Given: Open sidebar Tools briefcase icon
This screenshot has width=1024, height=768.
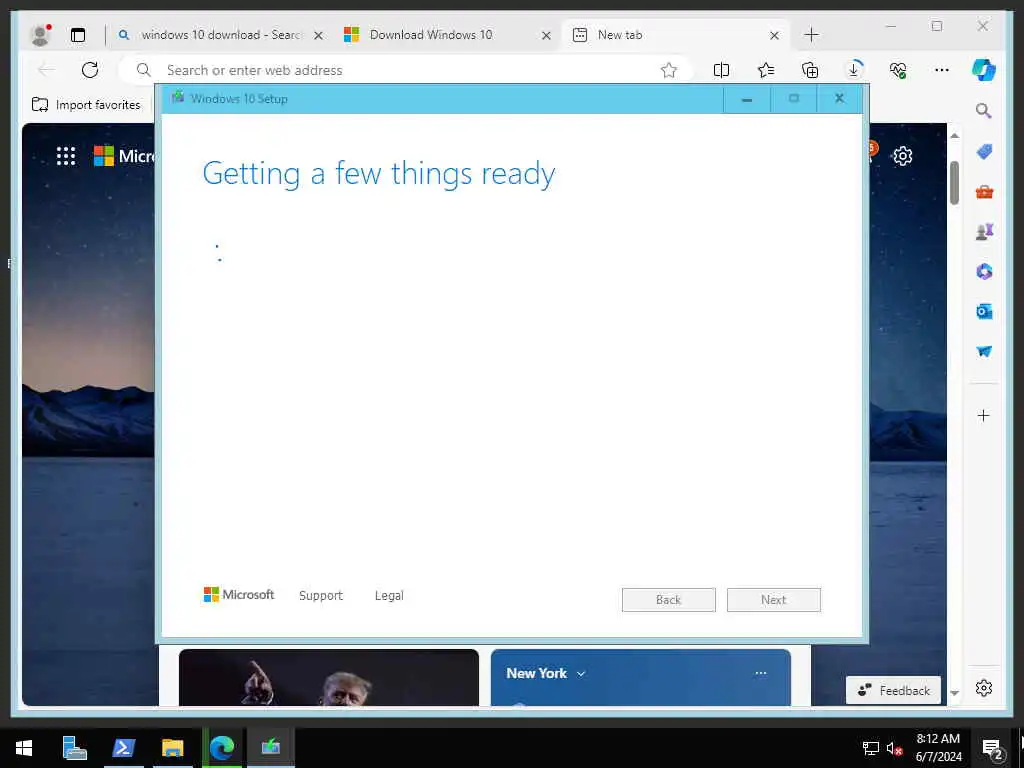Looking at the screenshot, I should point(984,192).
